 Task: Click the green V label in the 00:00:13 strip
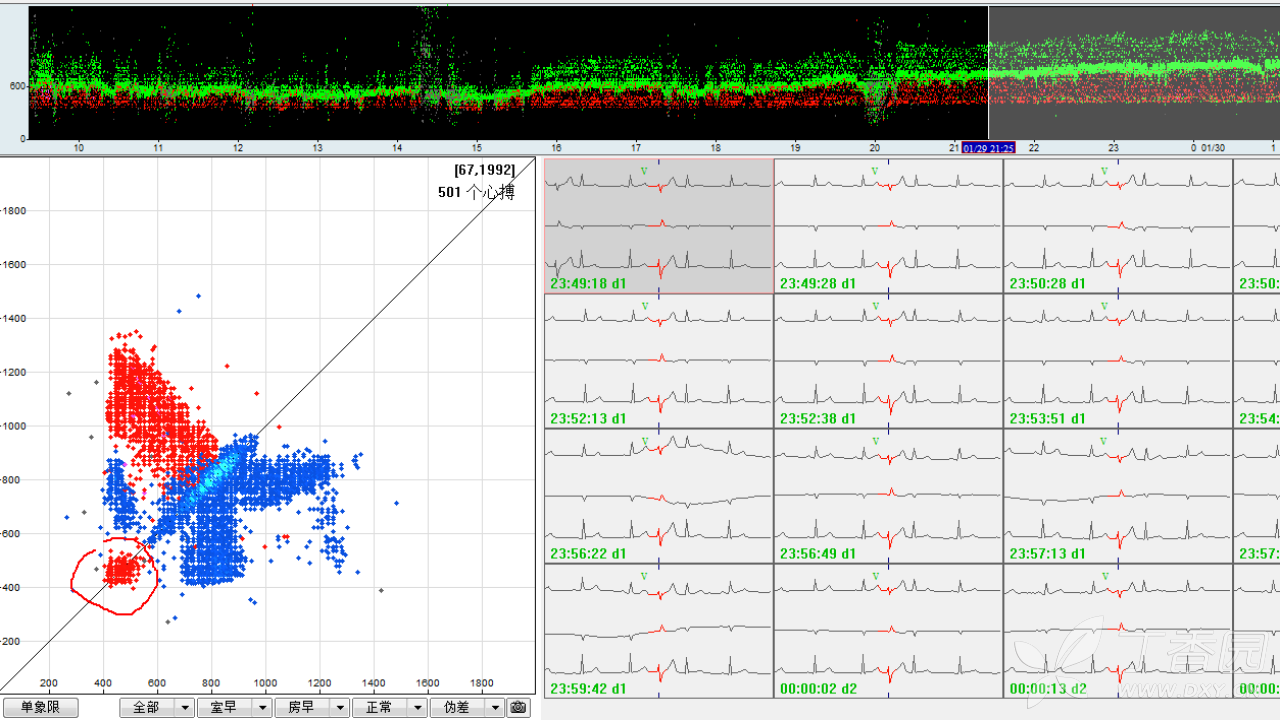click(x=1105, y=576)
